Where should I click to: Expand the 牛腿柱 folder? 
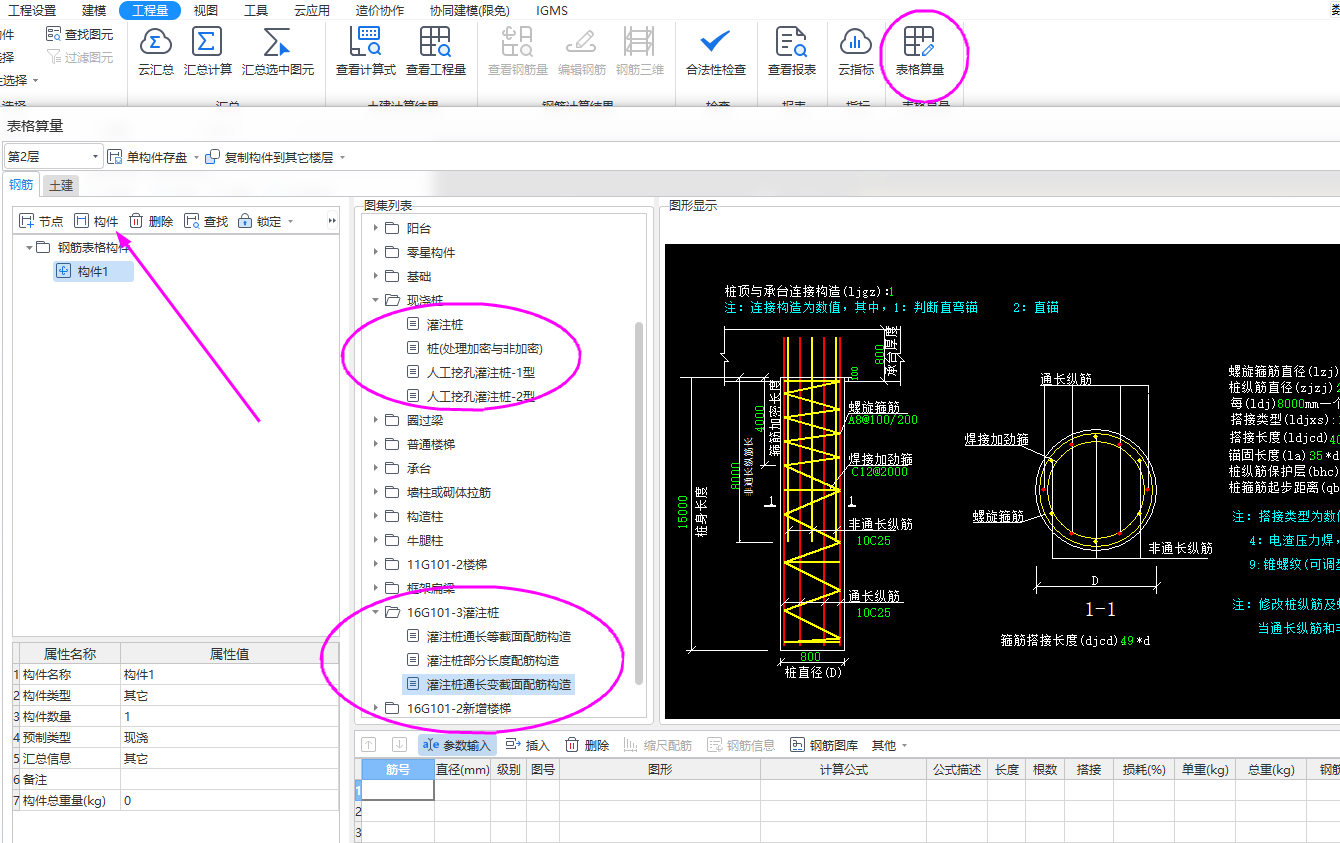click(x=376, y=540)
